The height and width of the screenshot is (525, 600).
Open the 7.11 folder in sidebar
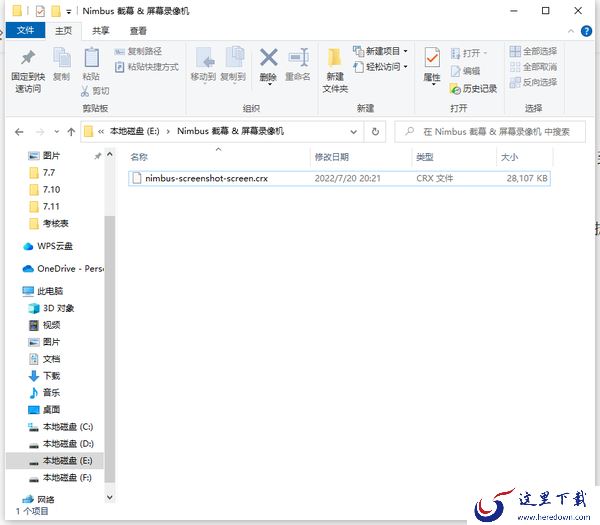coord(45,207)
